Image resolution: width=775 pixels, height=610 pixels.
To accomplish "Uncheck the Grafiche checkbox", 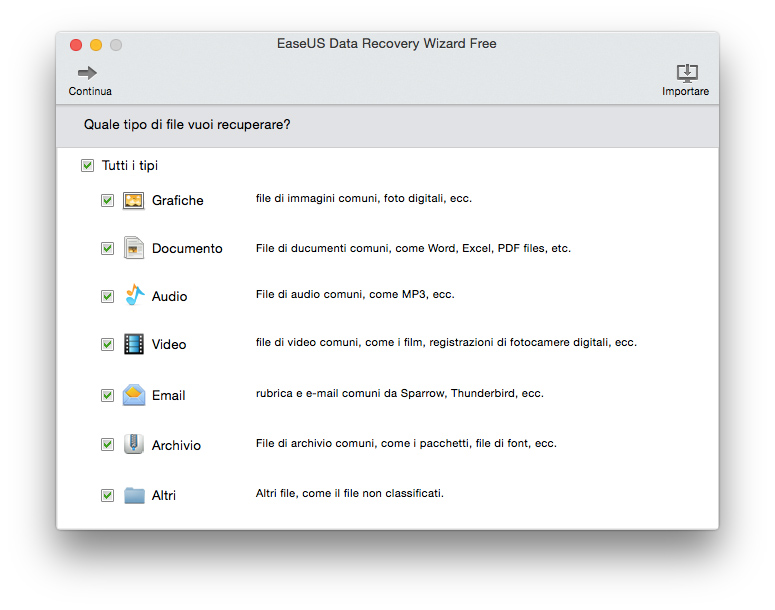I will pyautogui.click(x=107, y=200).
